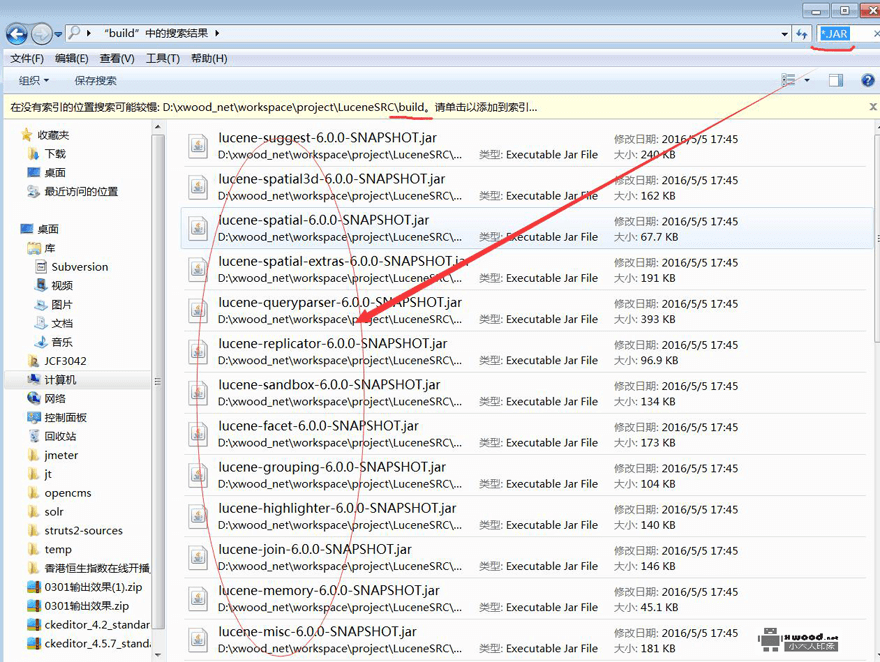This screenshot has height=662, width=880.
Task: Open the 下载 folder
Action: 47,154
